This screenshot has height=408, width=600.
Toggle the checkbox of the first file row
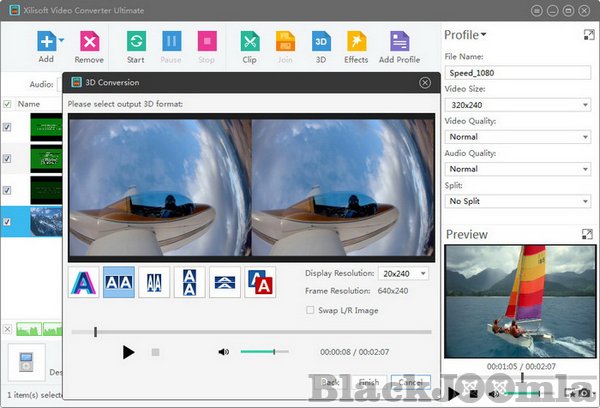(x=8, y=127)
